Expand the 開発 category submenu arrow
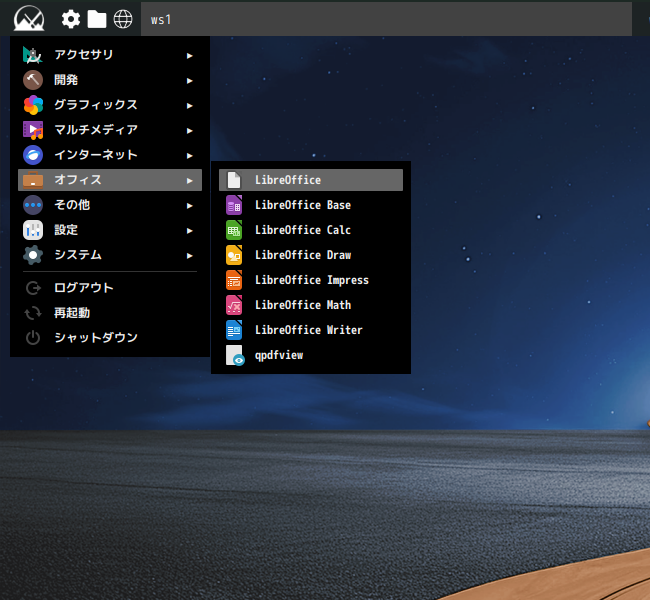Screen dimensions: 650x600 click(x=189, y=80)
